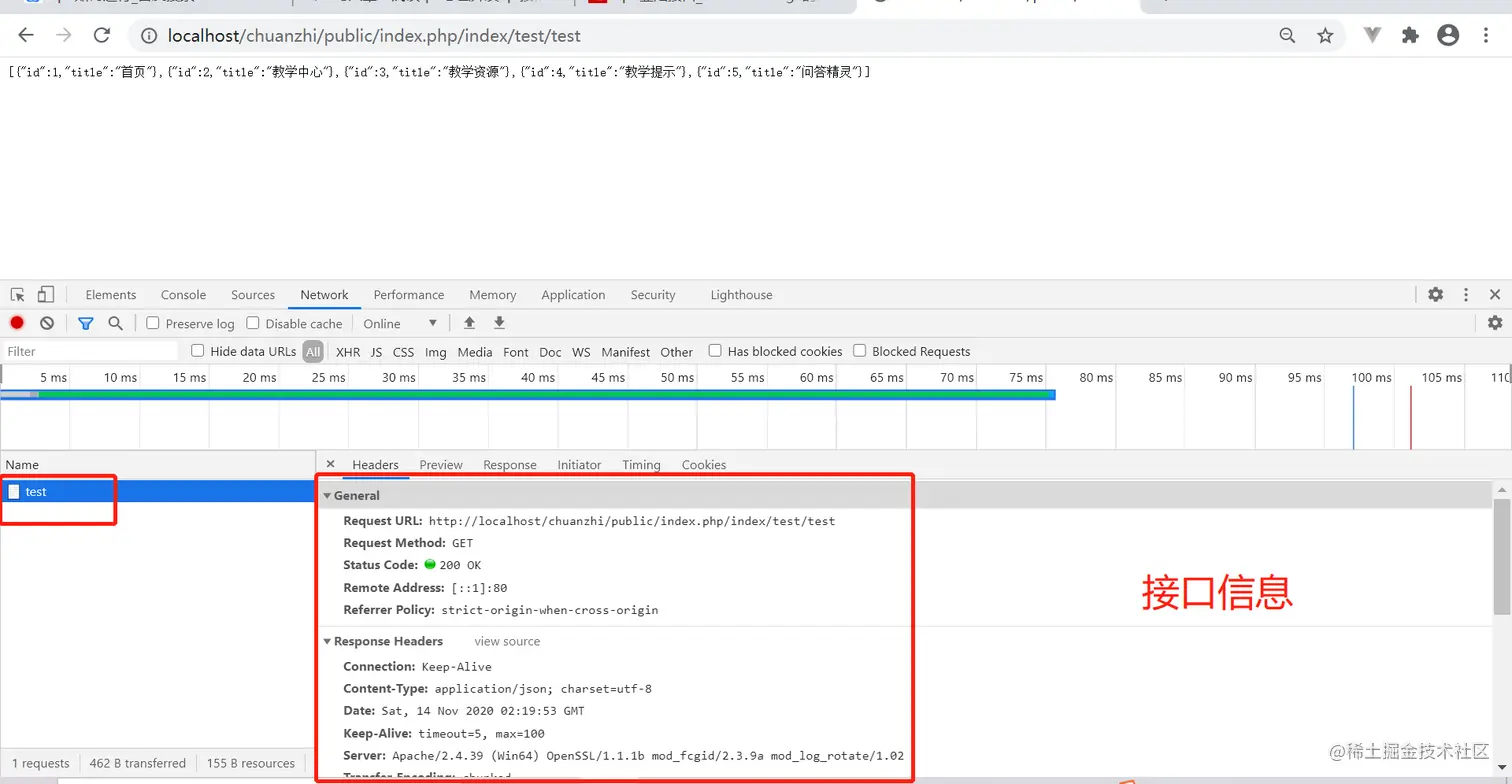Select the test request row
The image size is (1512, 784).
157,491
